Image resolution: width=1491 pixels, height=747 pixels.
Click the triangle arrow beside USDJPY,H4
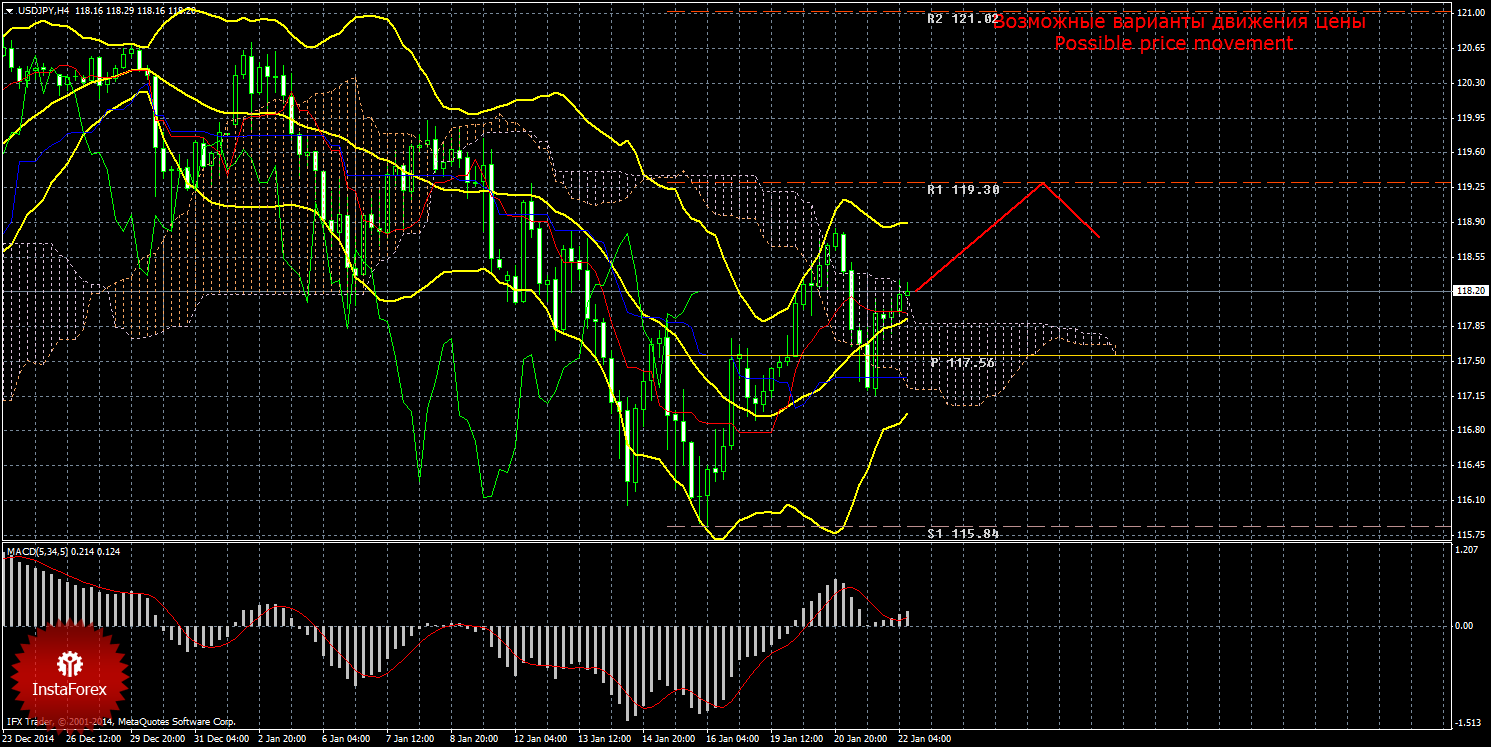9,9
